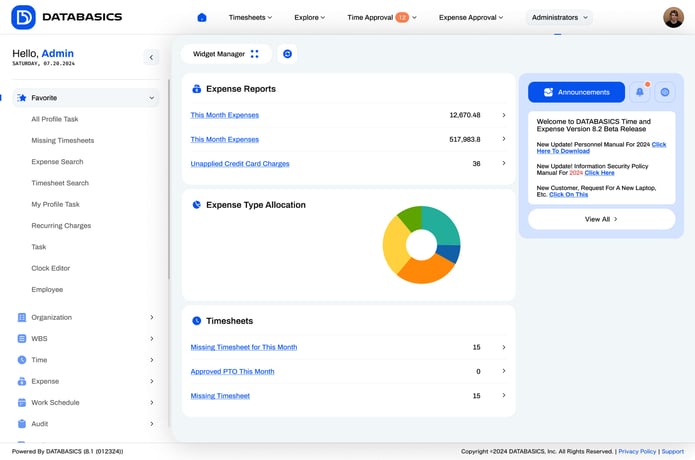Open the Time Approval menu
The height and width of the screenshot is (460, 695).
381,17
